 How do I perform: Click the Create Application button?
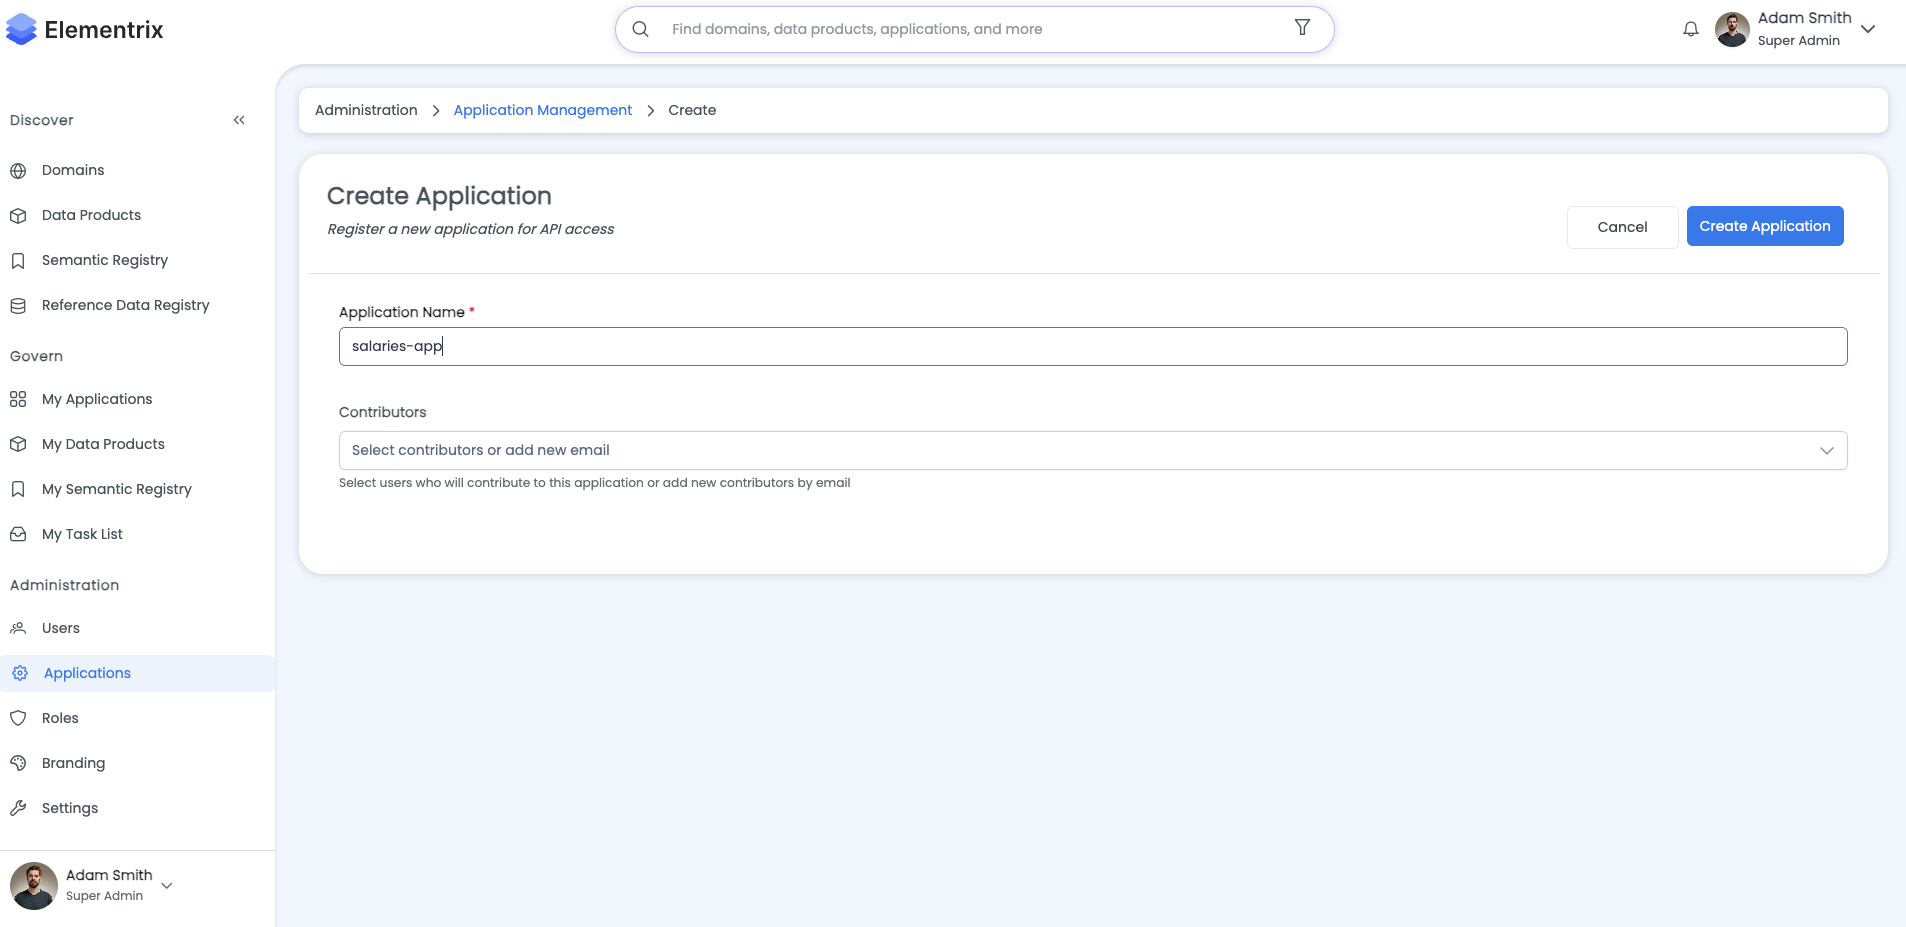click(x=1763, y=226)
